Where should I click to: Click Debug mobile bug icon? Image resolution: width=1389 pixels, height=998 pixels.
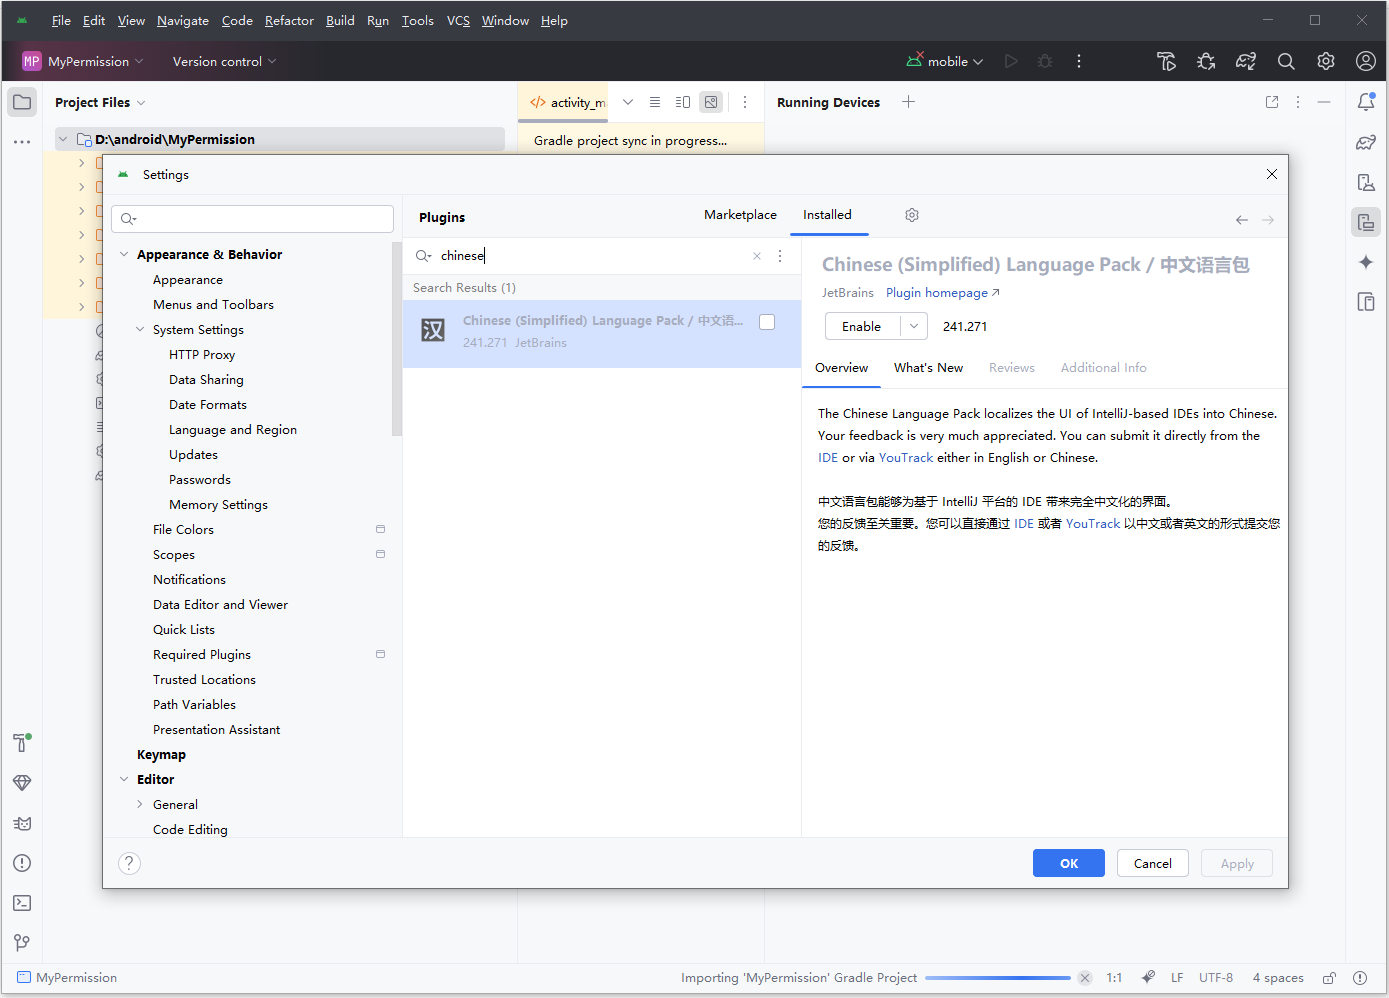1045,61
